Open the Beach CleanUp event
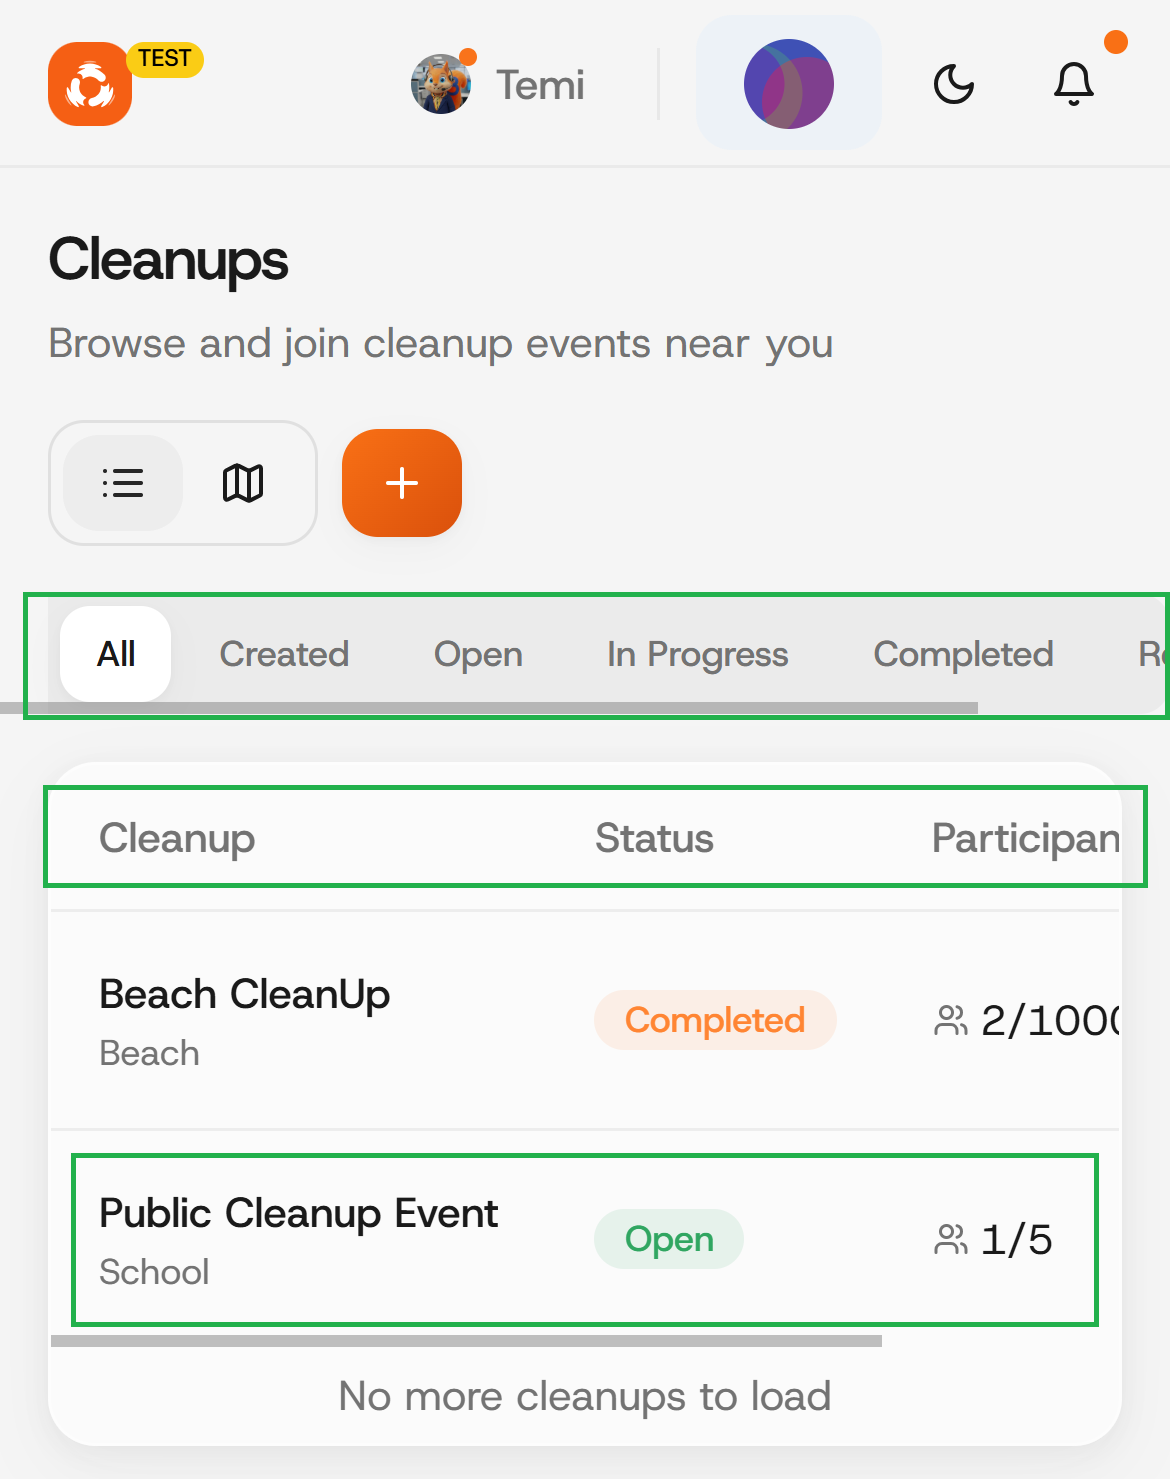The image size is (1170, 1479). coord(245,995)
